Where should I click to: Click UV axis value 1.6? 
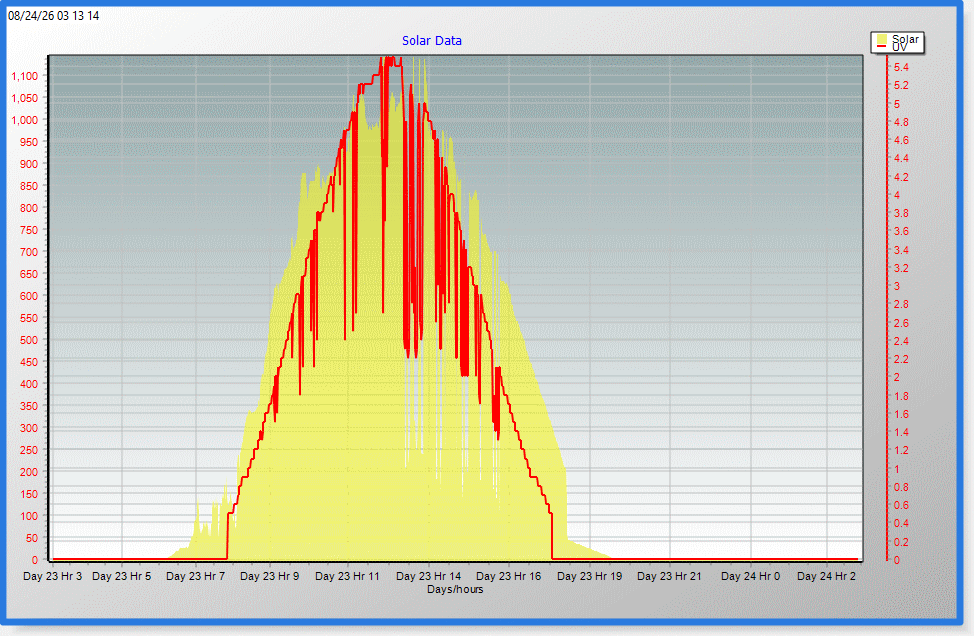coord(901,414)
